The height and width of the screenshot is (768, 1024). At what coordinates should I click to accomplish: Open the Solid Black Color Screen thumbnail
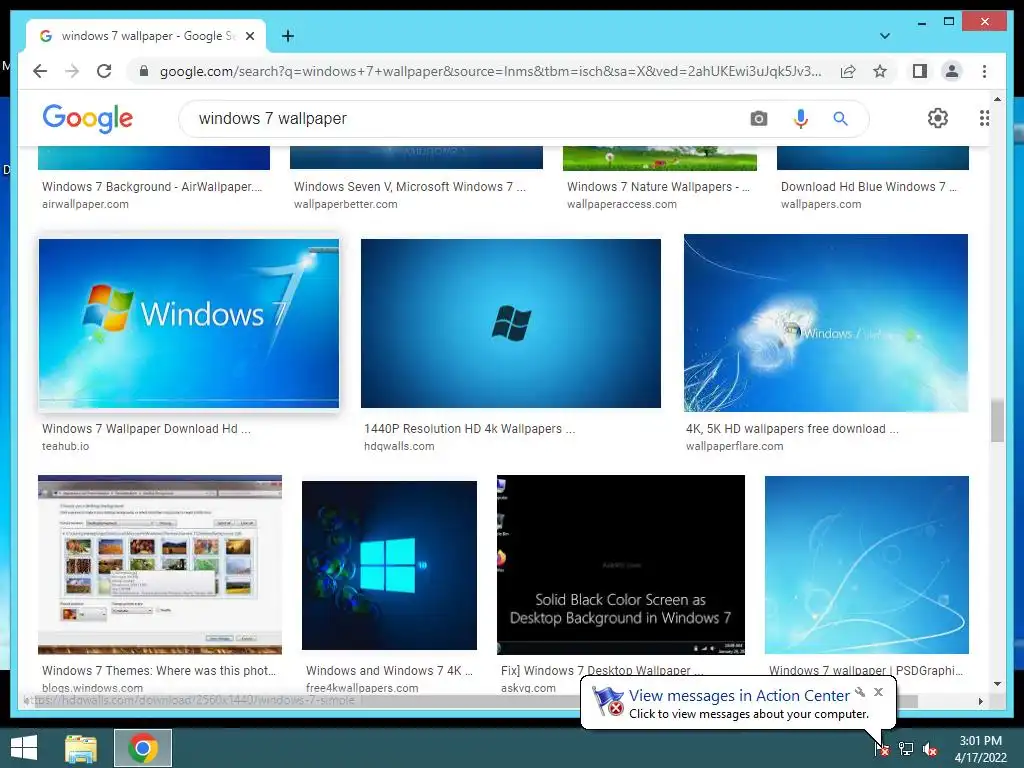[620, 565]
